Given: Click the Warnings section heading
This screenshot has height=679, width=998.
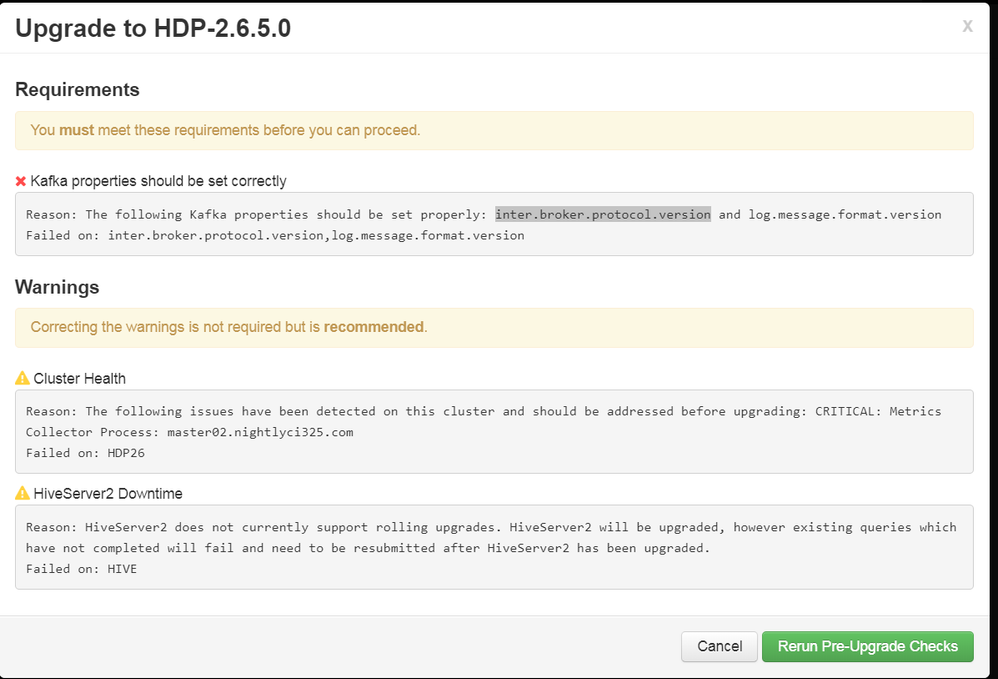Looking at the screenshot, I should tap(57, 287).
